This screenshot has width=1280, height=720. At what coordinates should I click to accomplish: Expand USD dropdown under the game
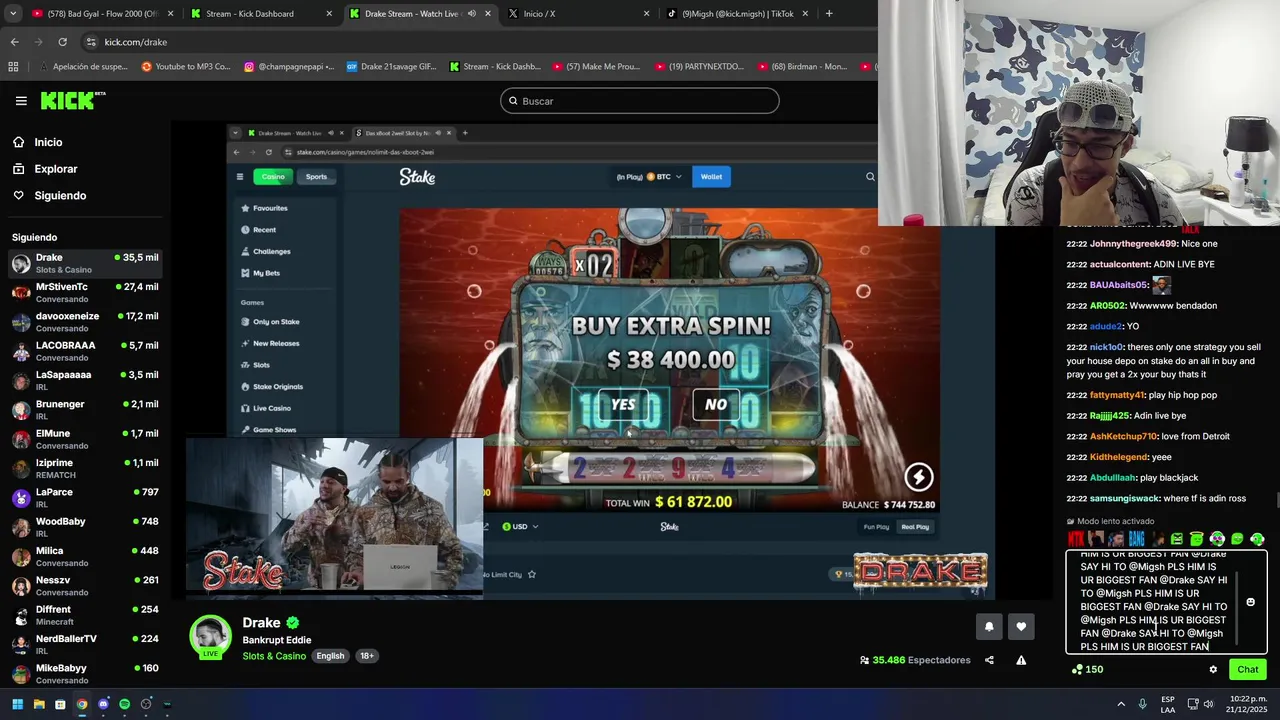click(x=520, y=527)
